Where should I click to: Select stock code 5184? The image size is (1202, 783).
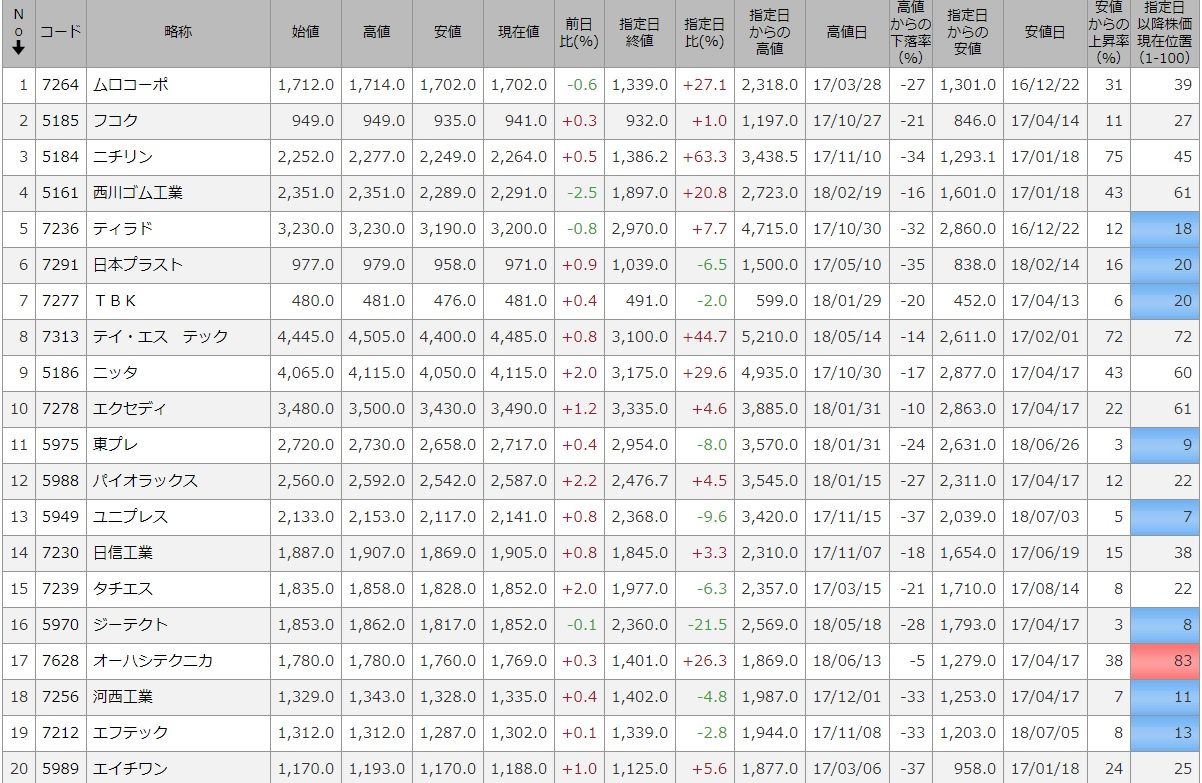[x=61, y=157]
